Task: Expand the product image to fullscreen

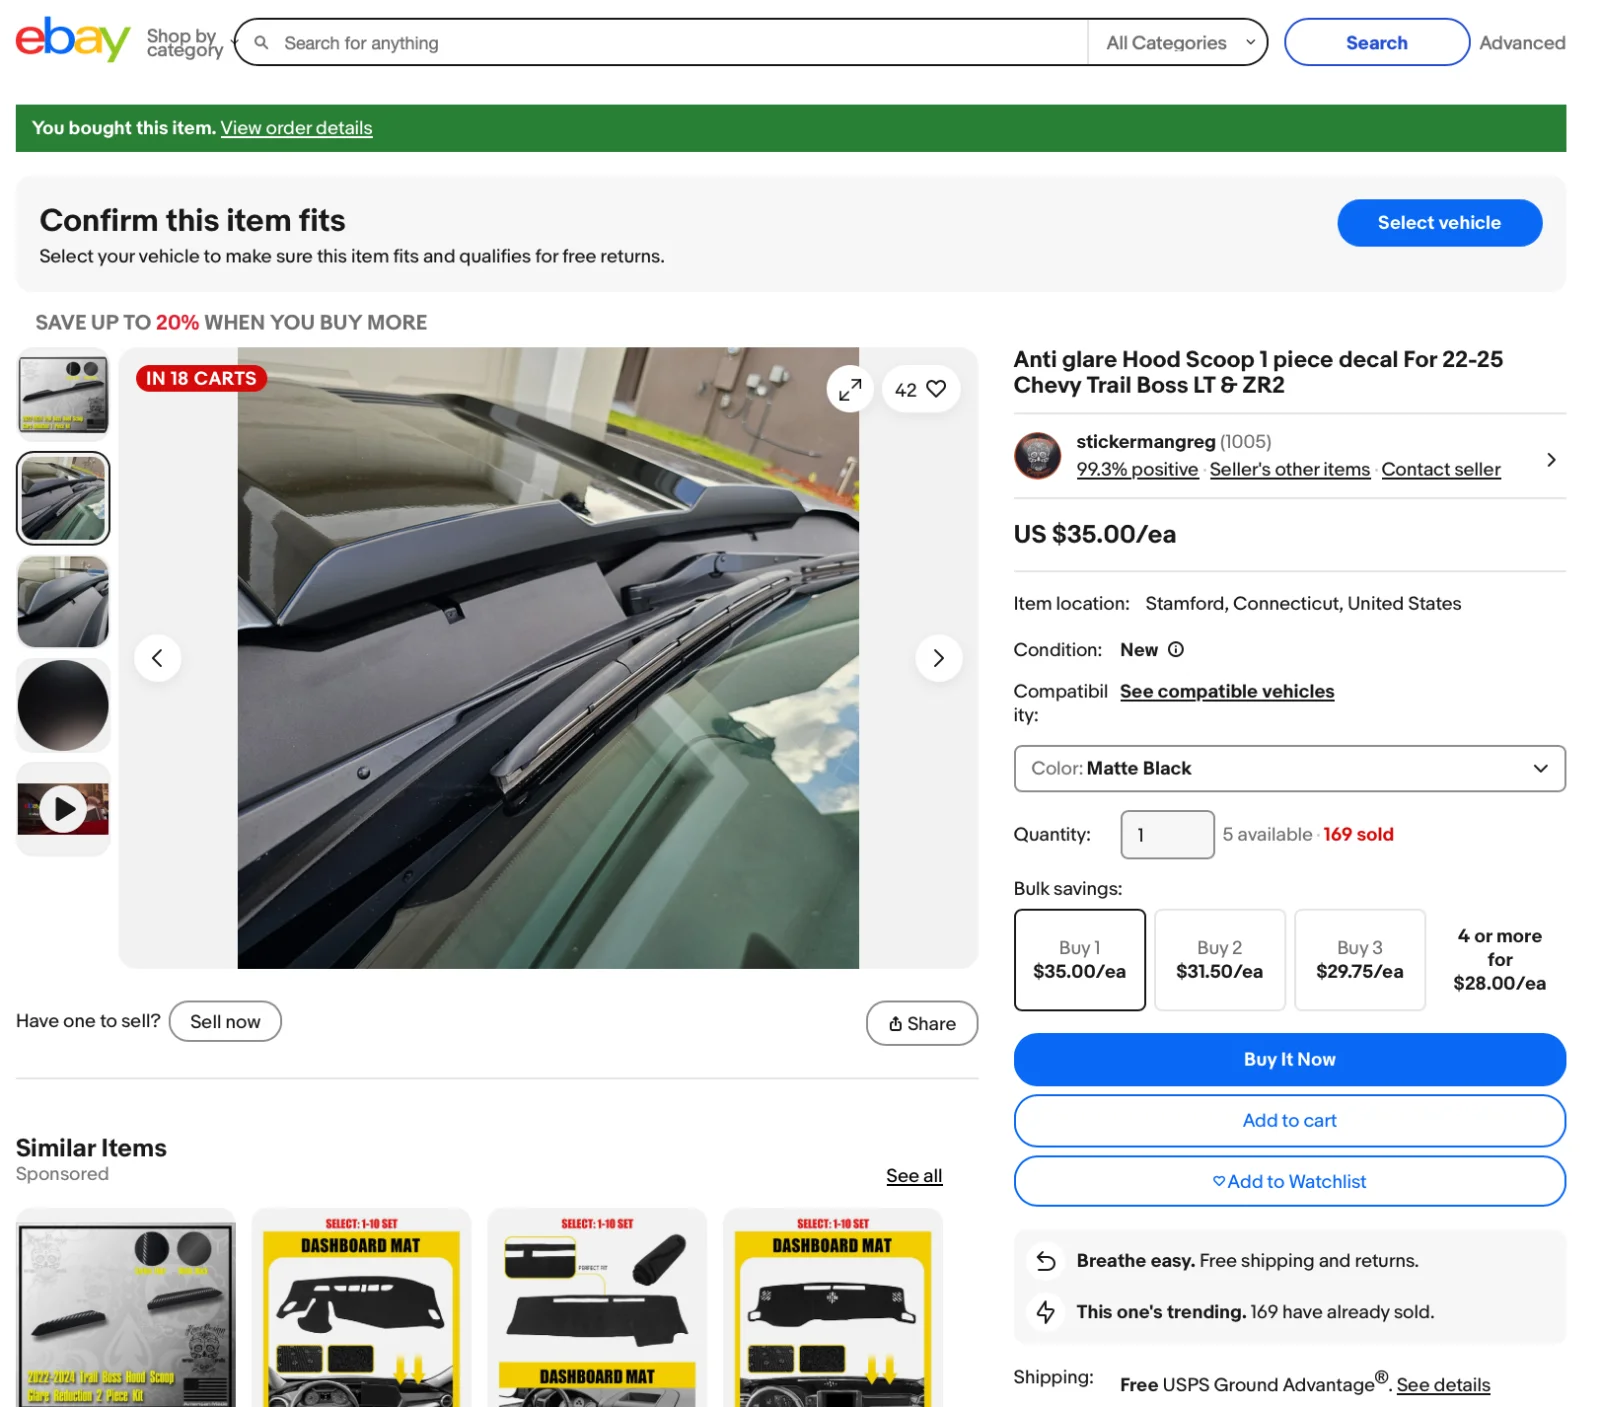Action: pyautogui.click(x=850, y=389)
